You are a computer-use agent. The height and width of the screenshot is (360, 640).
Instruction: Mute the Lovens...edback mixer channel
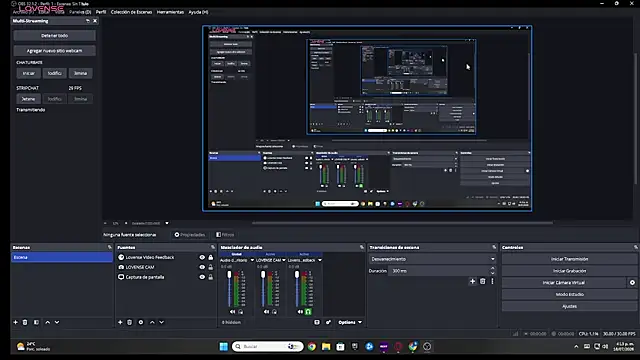pyautogui.click(x=300, y=312)
